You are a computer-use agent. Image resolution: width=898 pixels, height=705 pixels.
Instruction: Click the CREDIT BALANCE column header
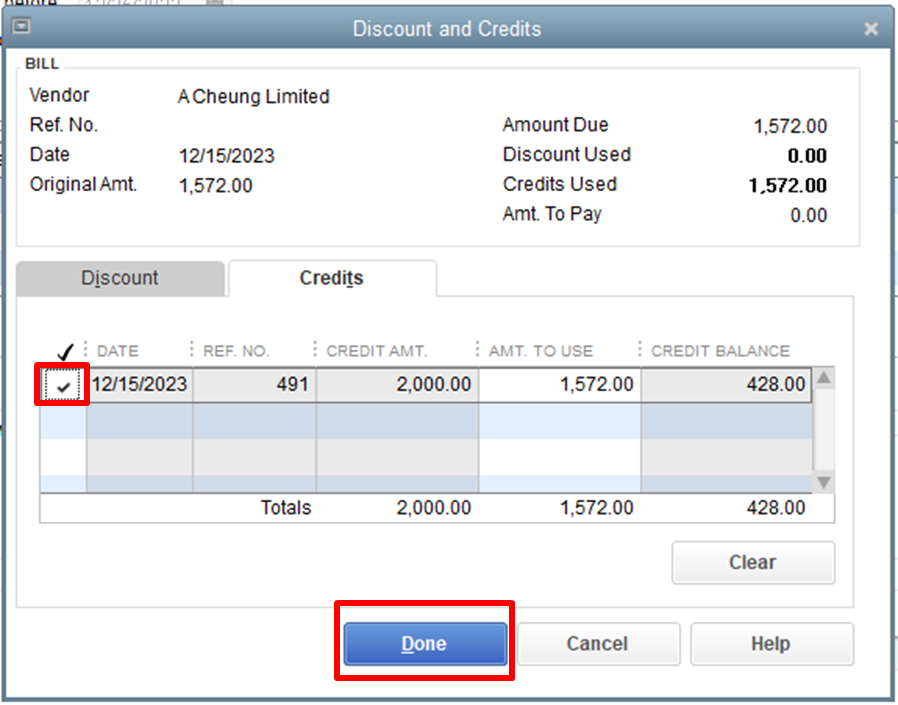point(720,351)
